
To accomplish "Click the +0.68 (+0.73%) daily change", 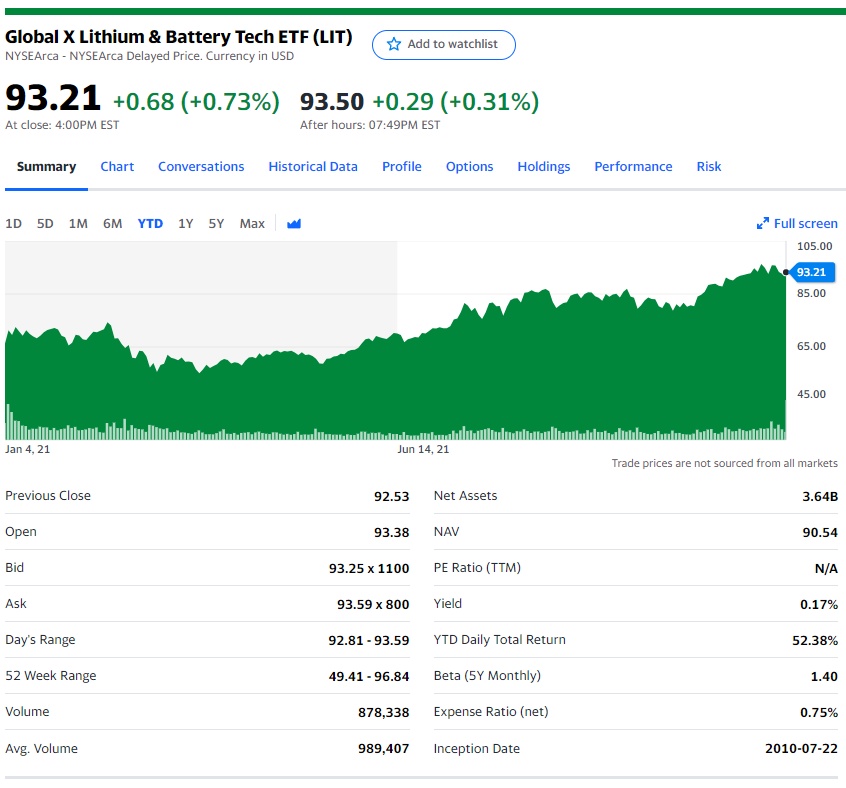I will (196, 102).
